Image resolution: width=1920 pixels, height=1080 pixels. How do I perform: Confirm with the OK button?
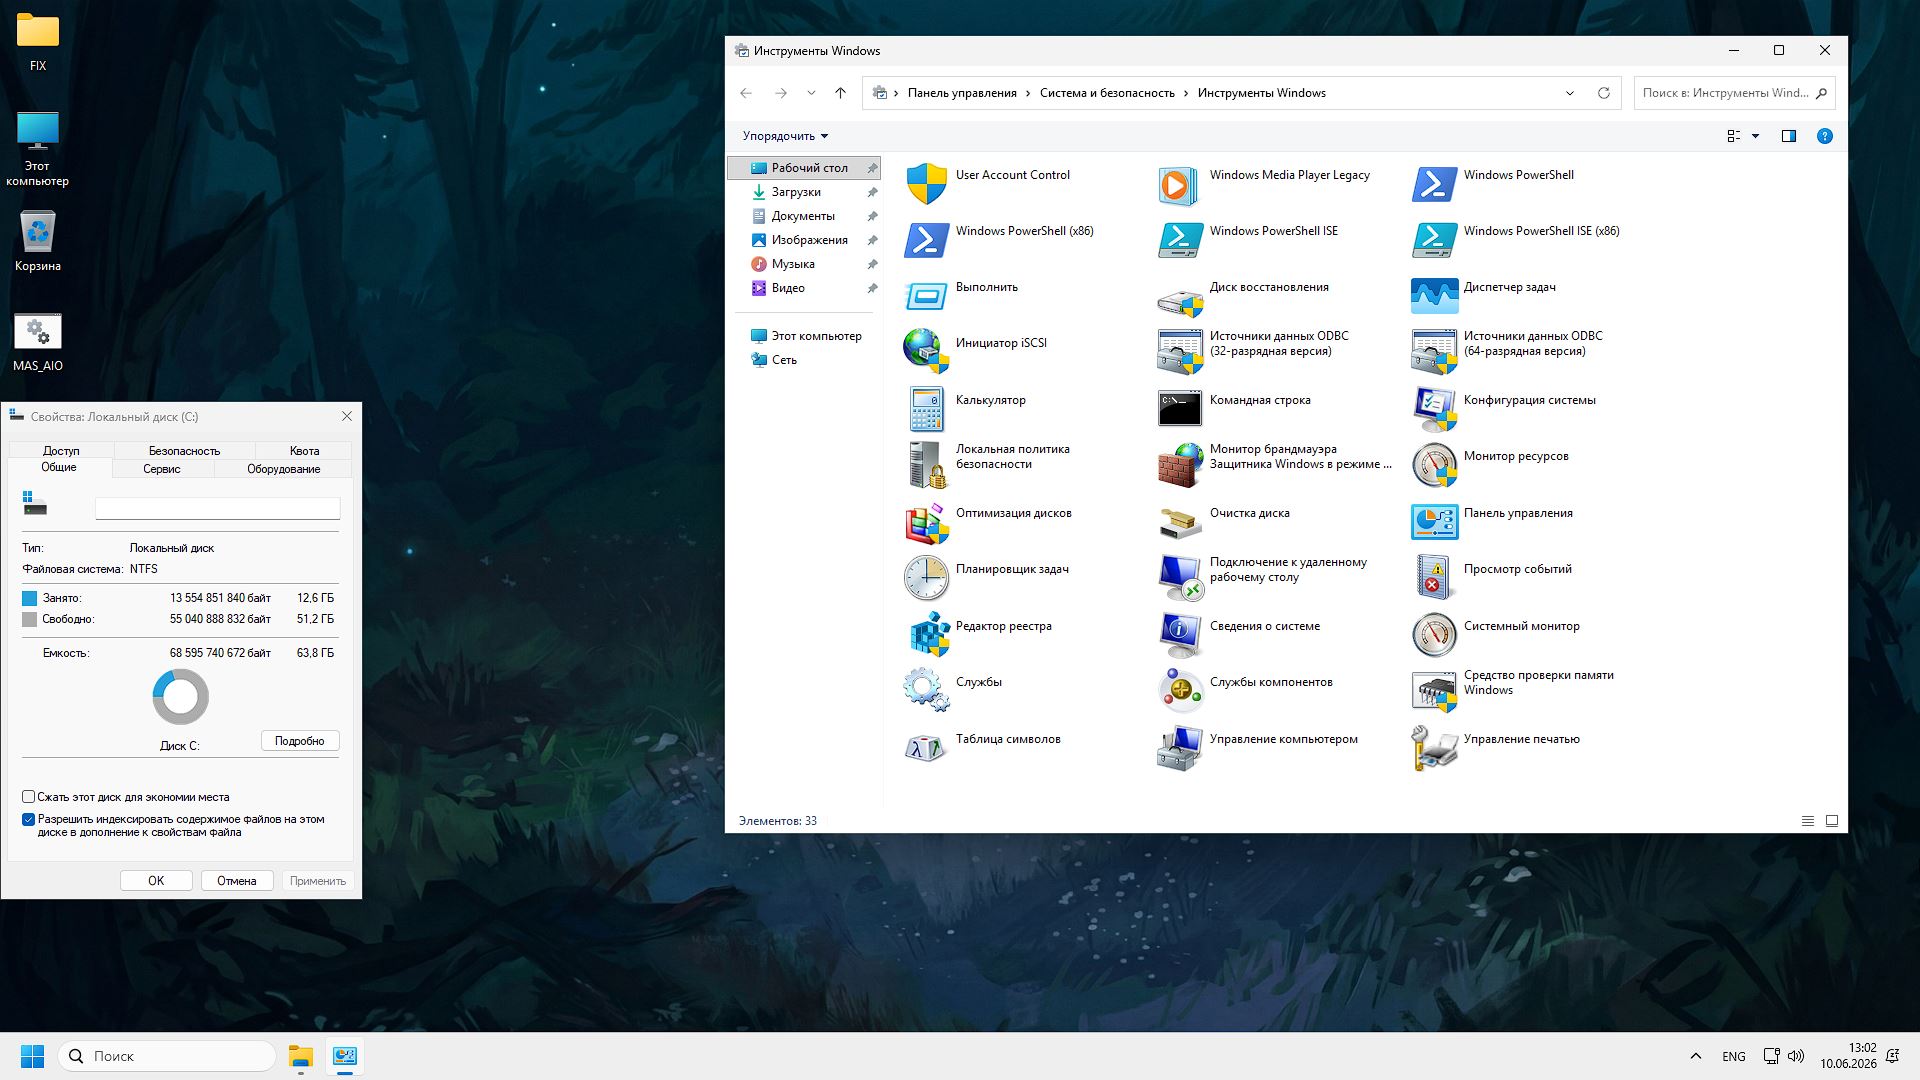[156, 881]
